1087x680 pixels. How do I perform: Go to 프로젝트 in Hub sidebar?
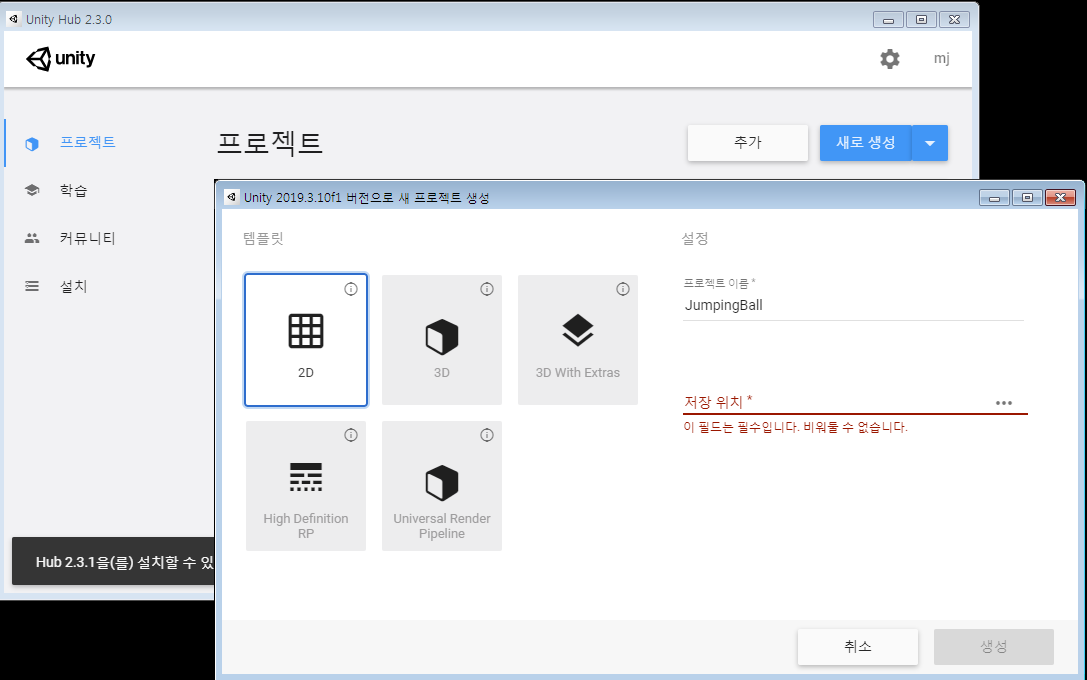pyautogui.click(x=87, y=142)
